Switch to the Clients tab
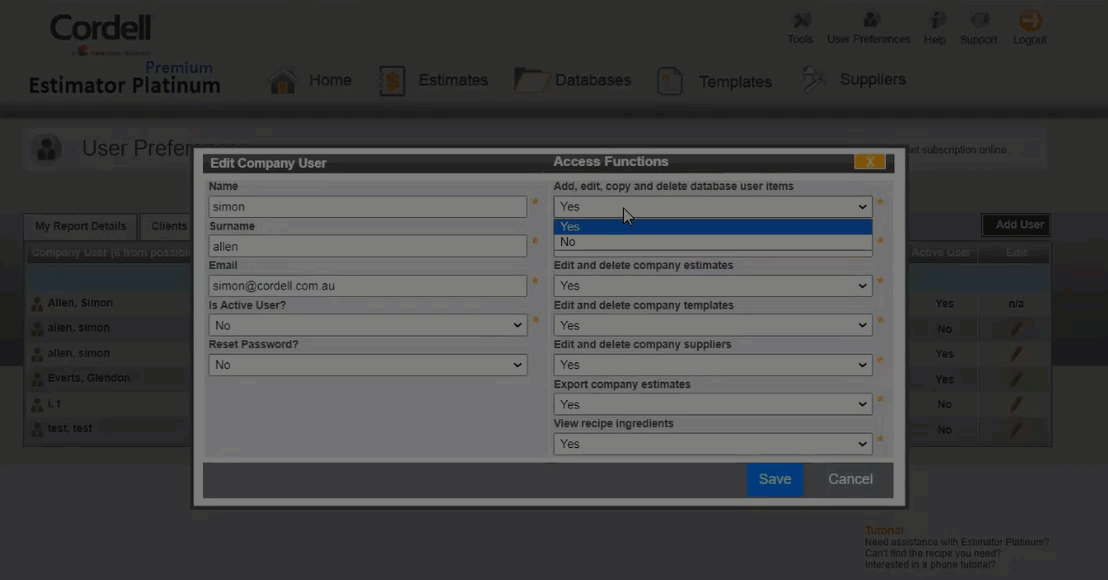The width and height of the screenshot is (1108, 580). (168, 226)
